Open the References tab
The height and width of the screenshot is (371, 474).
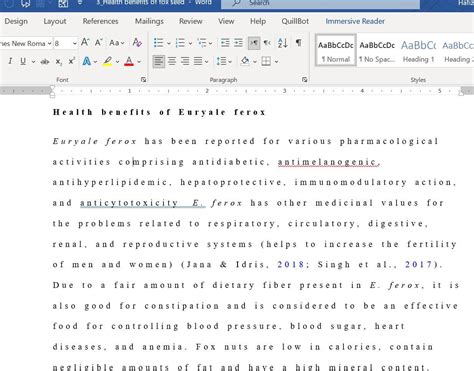[100, 21]
